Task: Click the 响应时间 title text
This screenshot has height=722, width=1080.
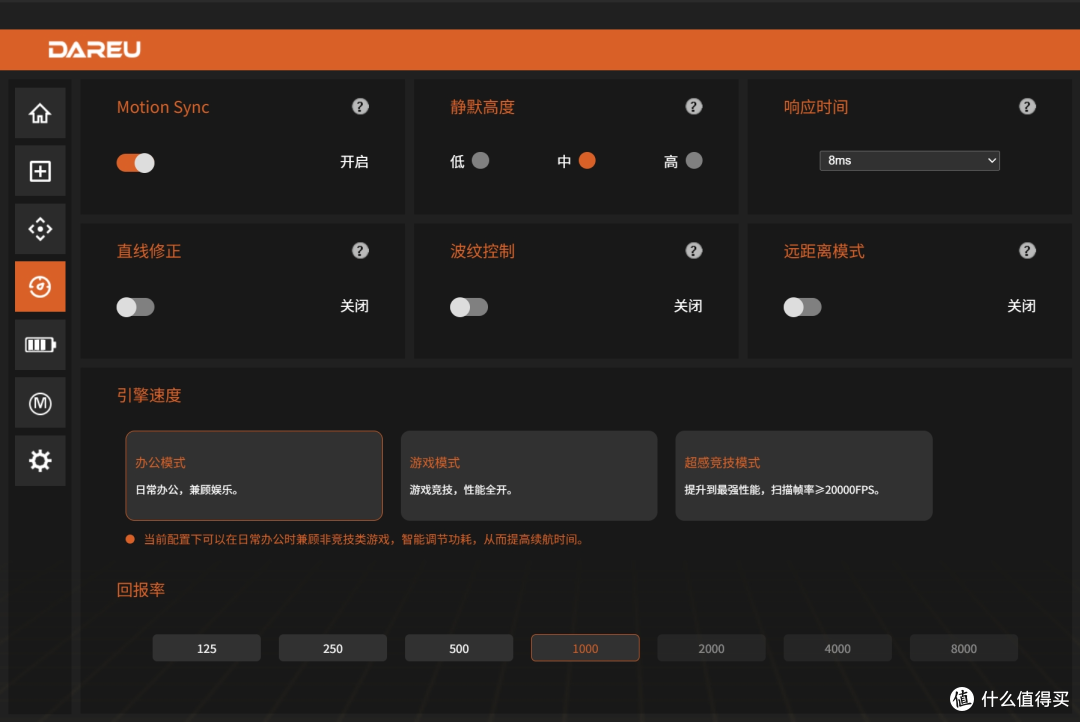Action: [816, 107]
